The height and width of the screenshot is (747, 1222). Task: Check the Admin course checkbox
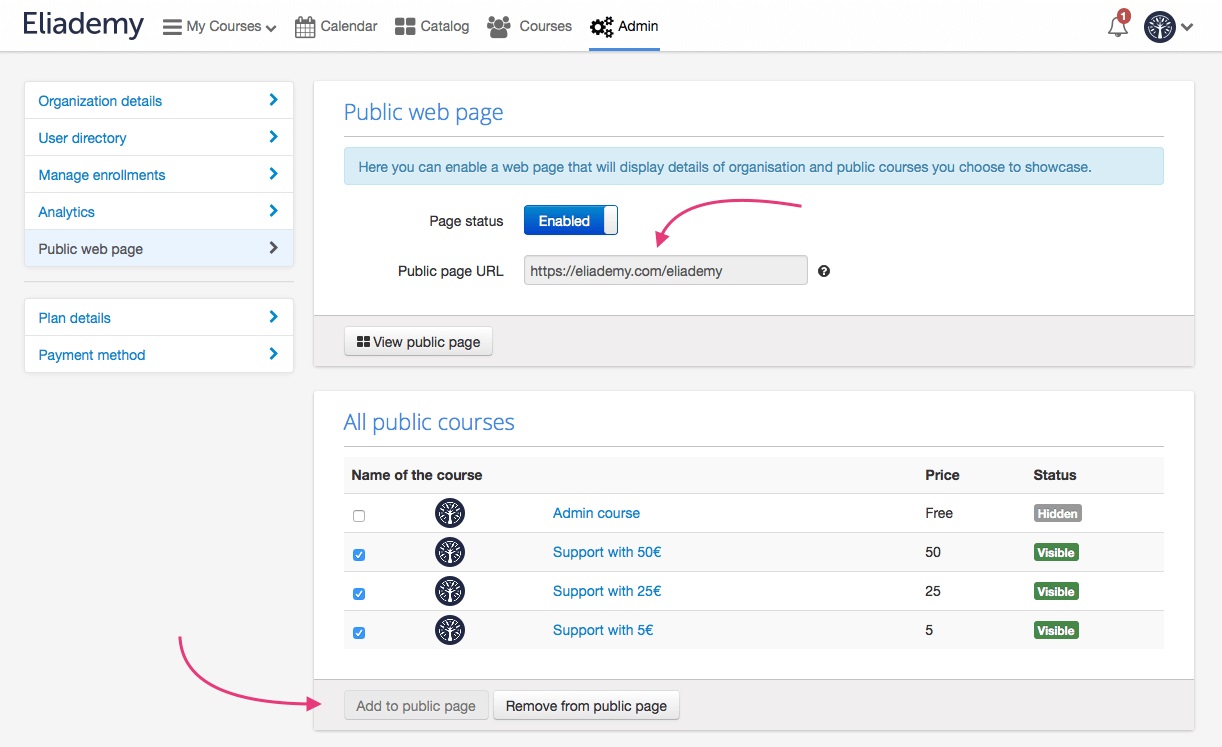(x=359, y=516)
